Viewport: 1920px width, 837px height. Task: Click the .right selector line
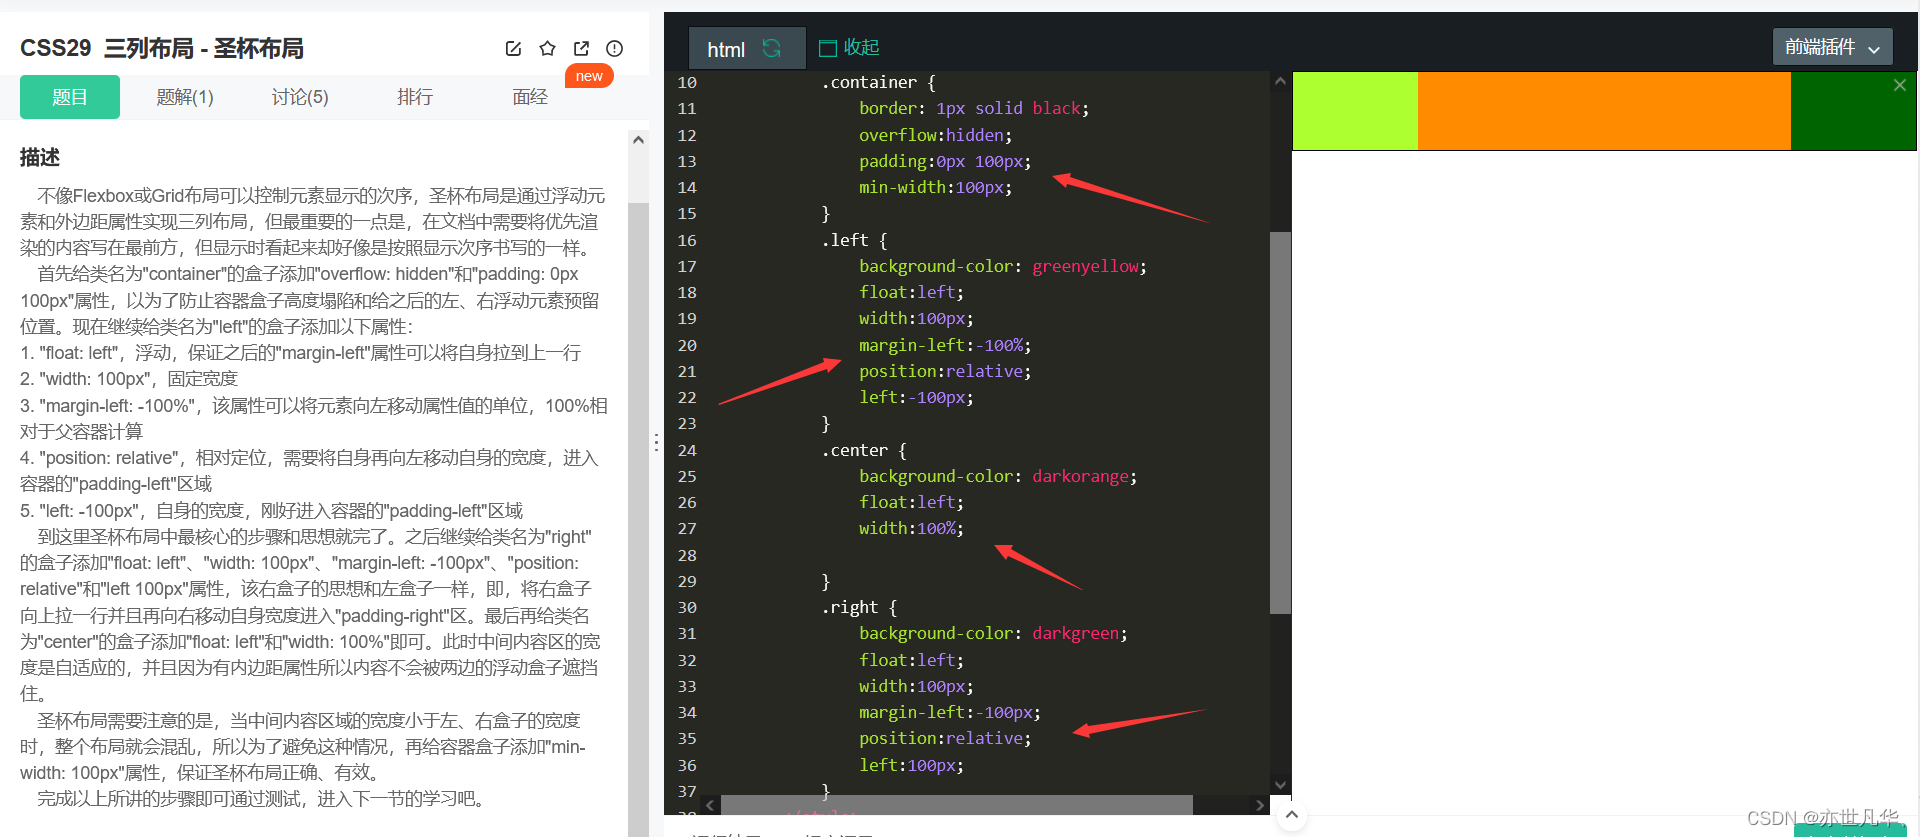(x=859, y=607)
